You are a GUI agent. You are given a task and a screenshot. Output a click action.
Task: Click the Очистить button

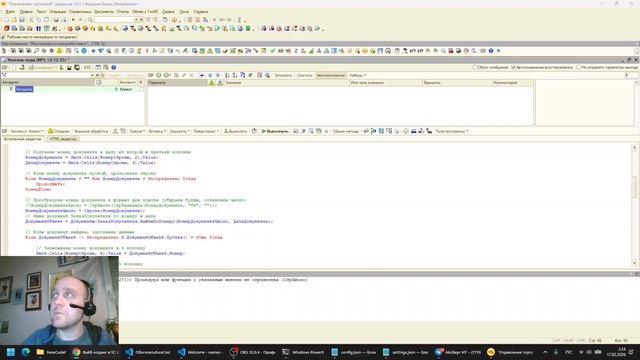coord(304,75)
